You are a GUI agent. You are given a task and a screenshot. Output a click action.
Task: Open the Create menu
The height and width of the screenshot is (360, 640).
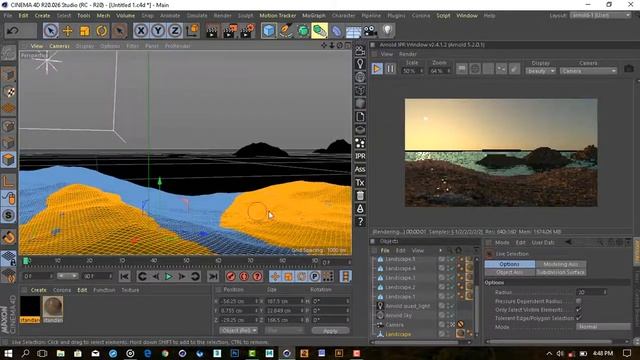click(x=42, y=16)
